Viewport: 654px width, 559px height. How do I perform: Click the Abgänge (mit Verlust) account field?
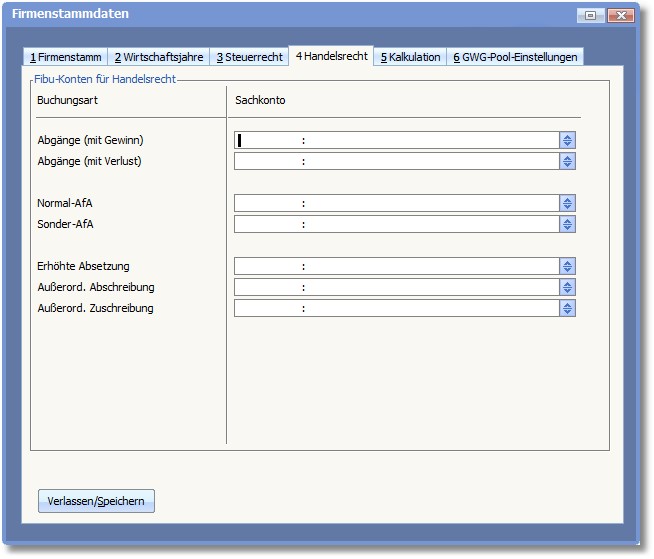[396, 162]
